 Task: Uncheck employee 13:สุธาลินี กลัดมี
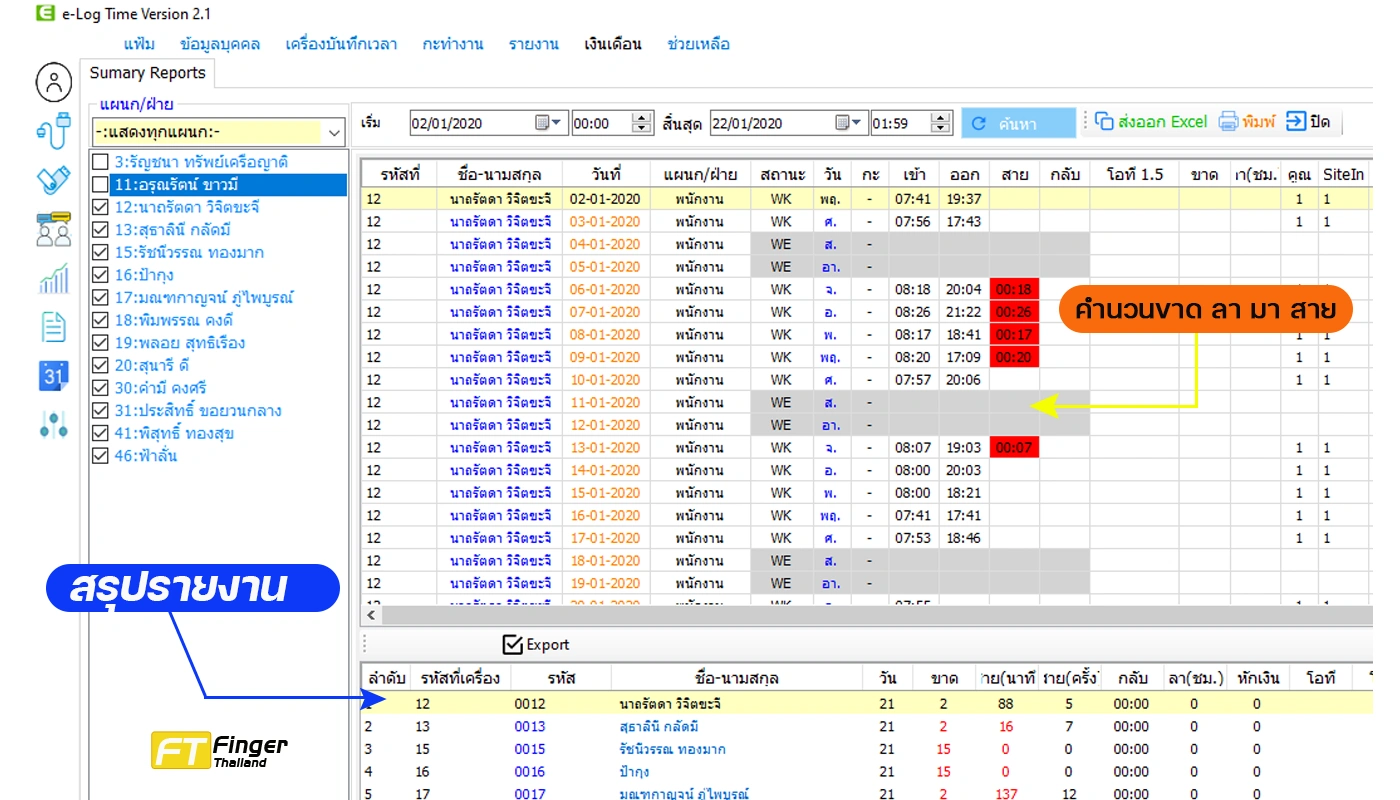[100, 230]
